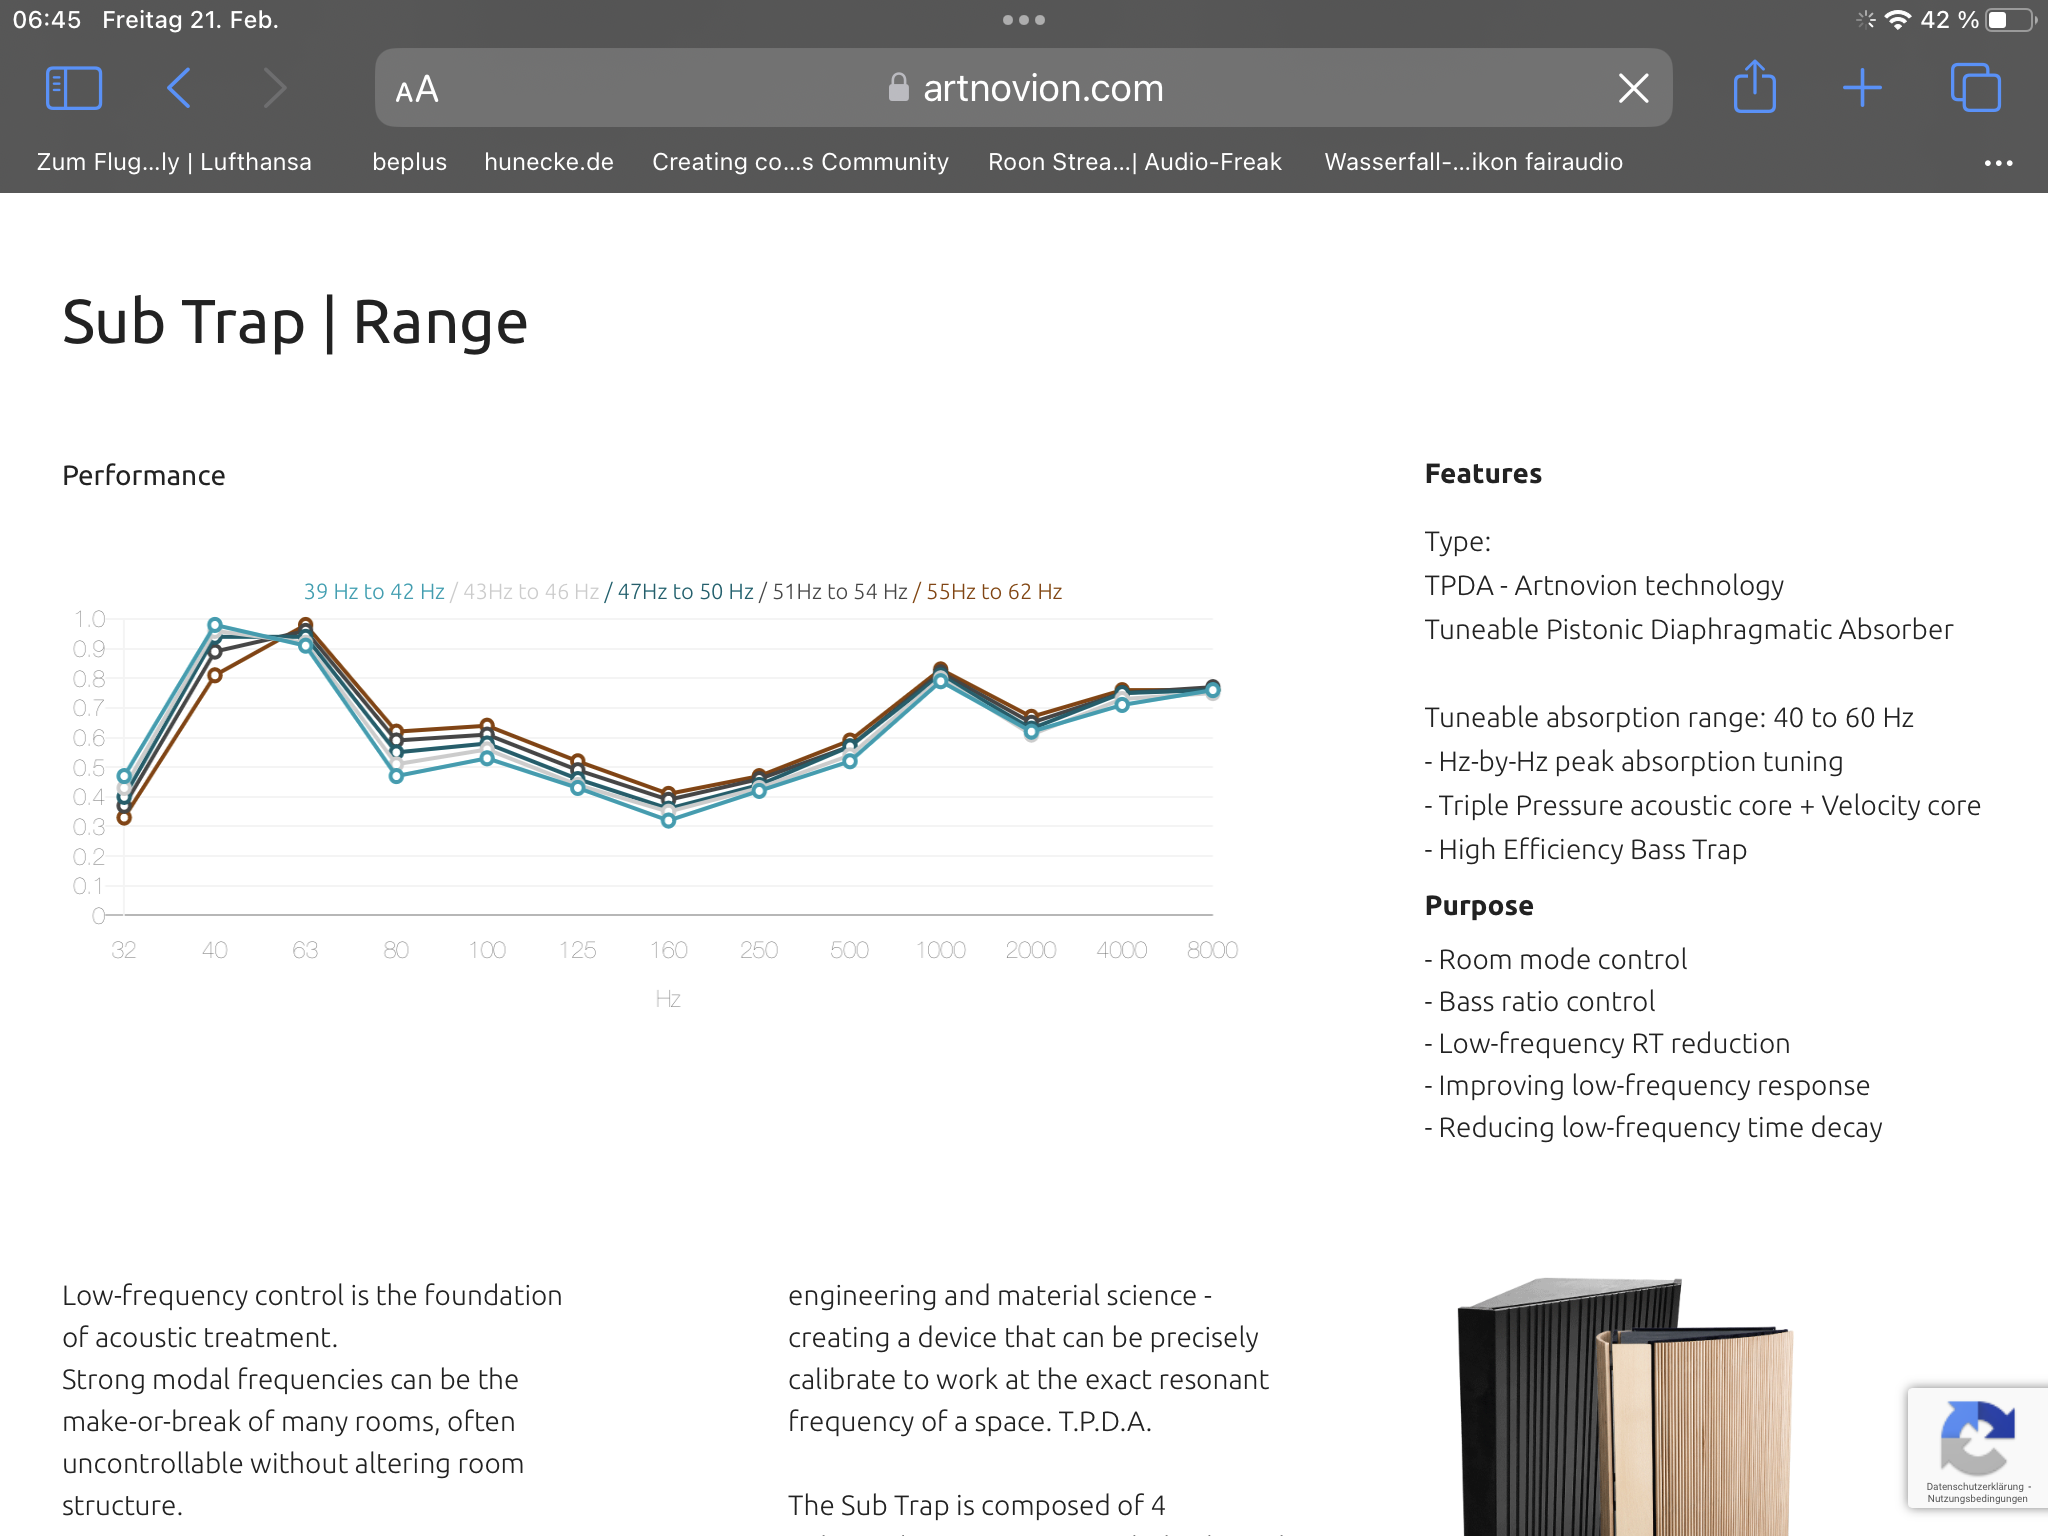Select the Performance chart heading

pos(144,476)
